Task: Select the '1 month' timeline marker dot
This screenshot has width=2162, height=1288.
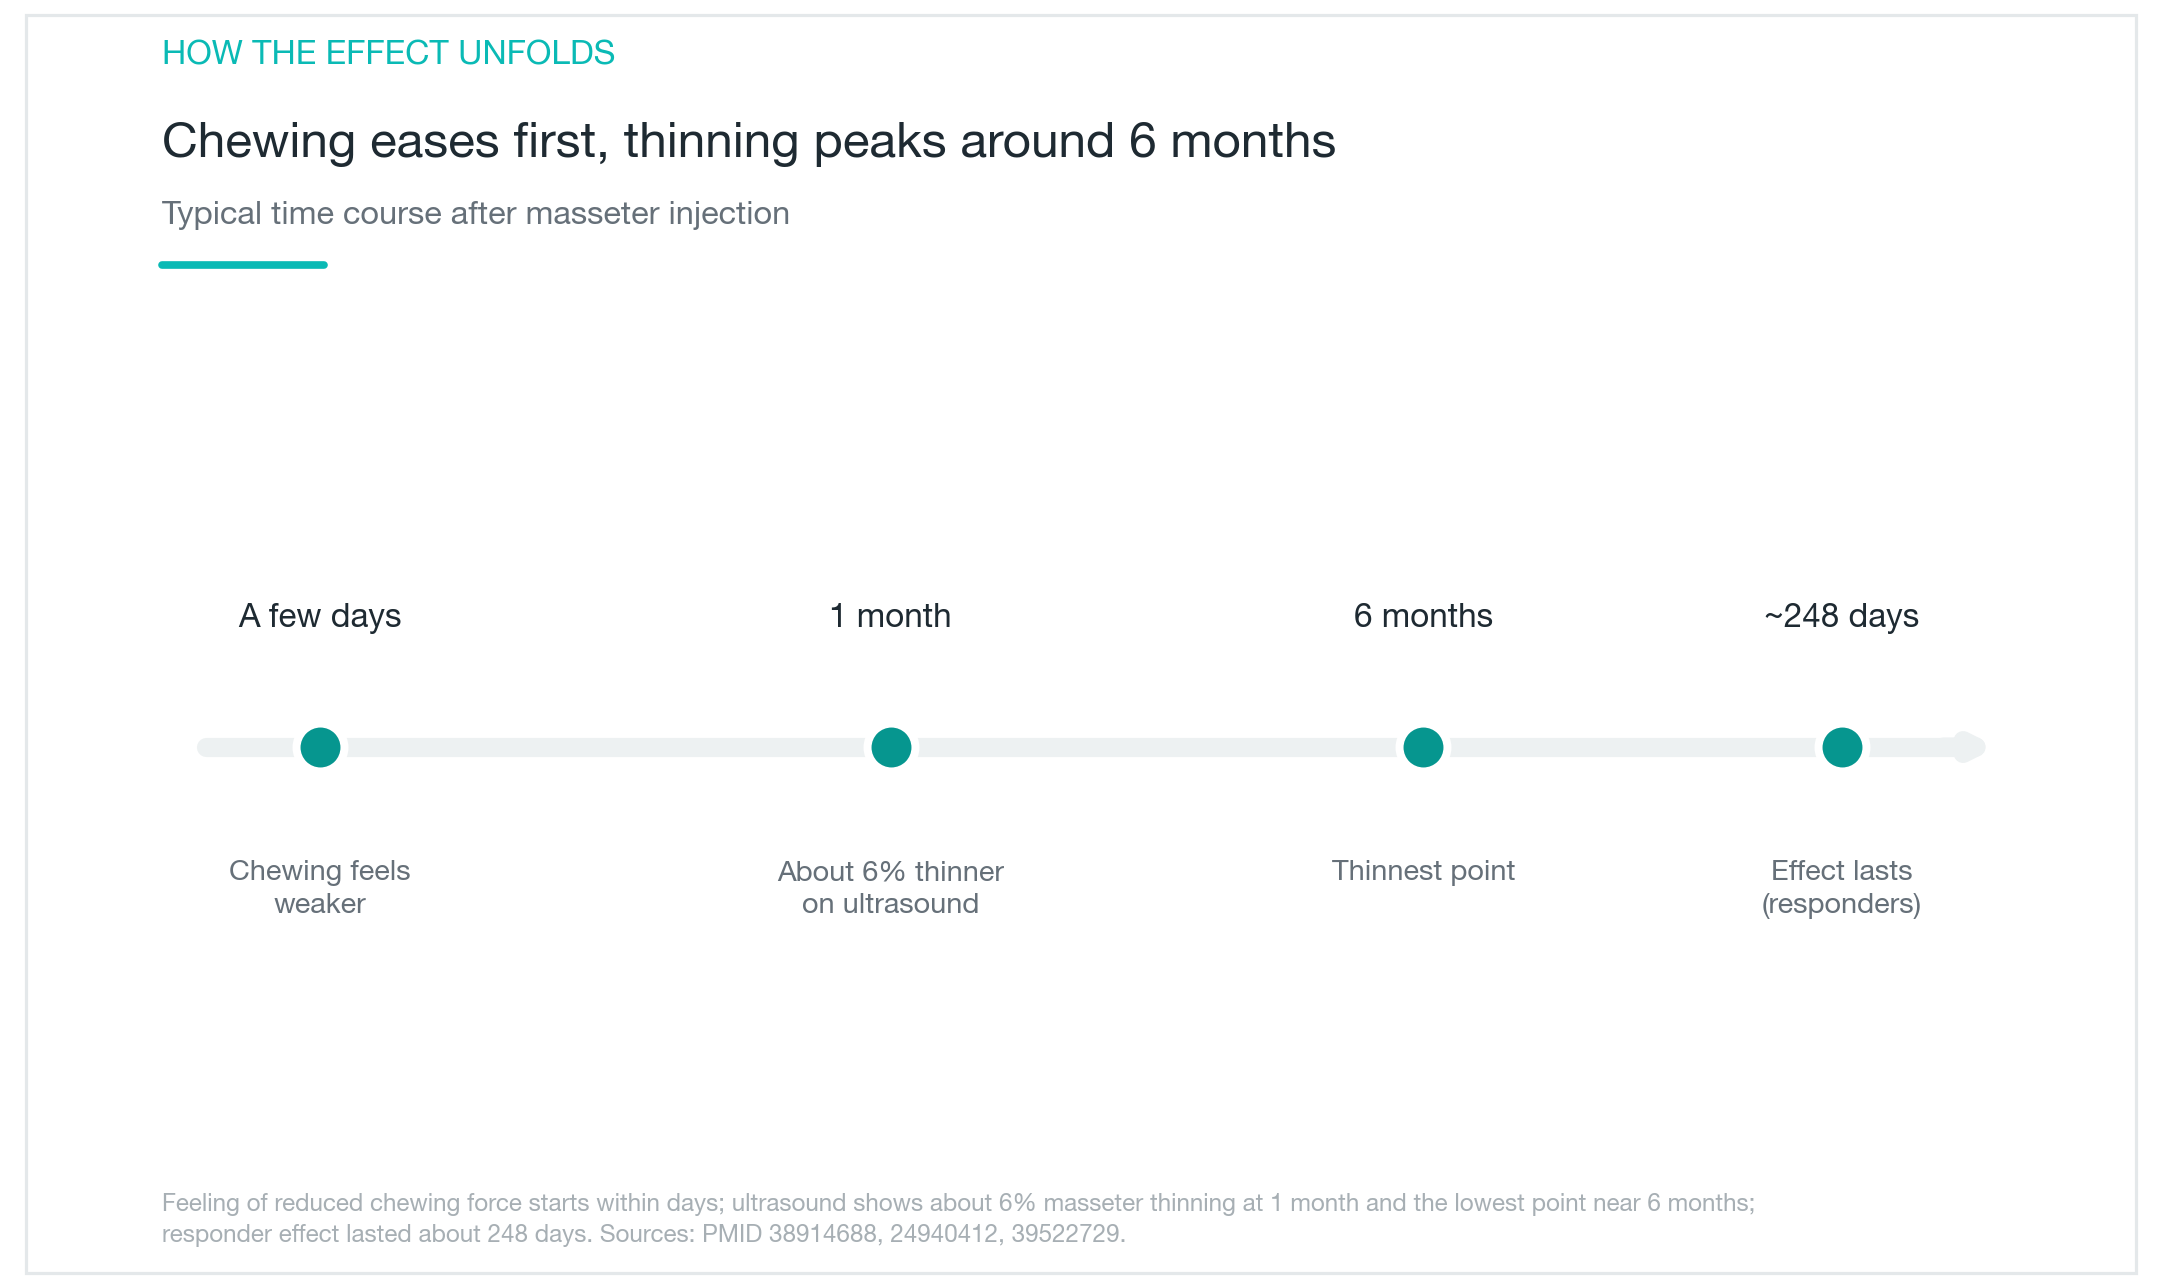Action: click(891, 747)
